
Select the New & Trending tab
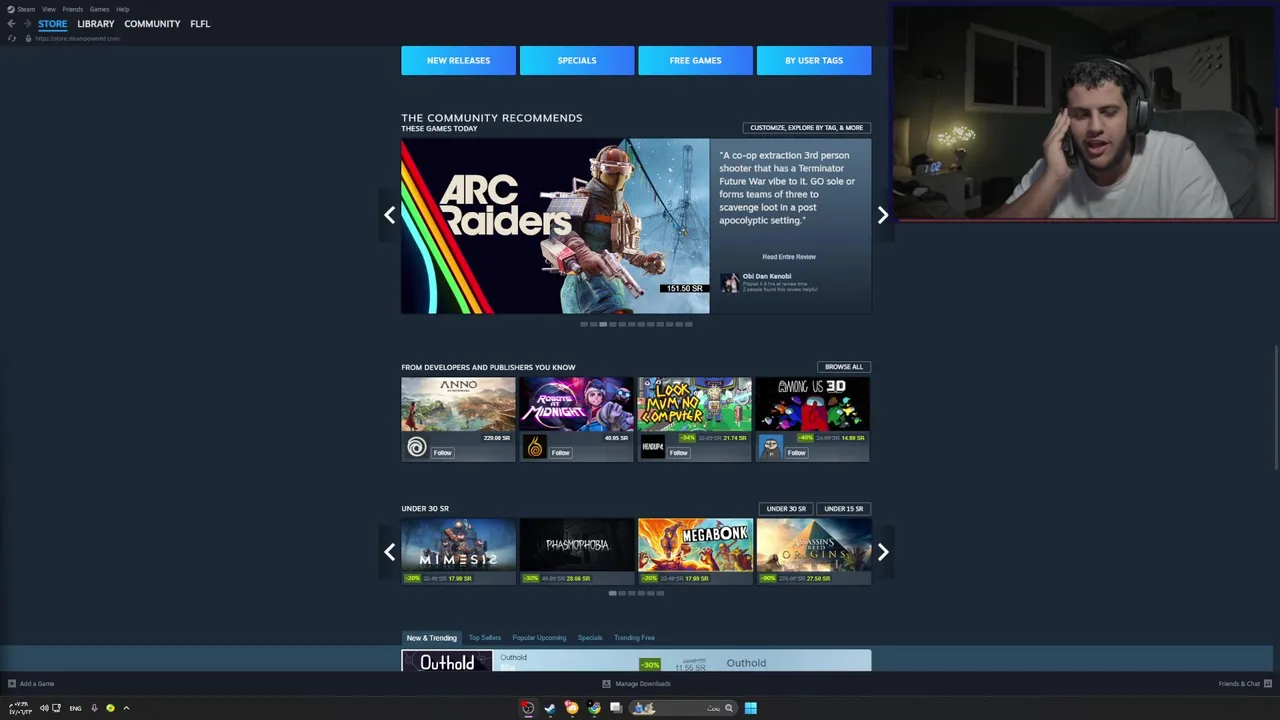click(431, 638)
